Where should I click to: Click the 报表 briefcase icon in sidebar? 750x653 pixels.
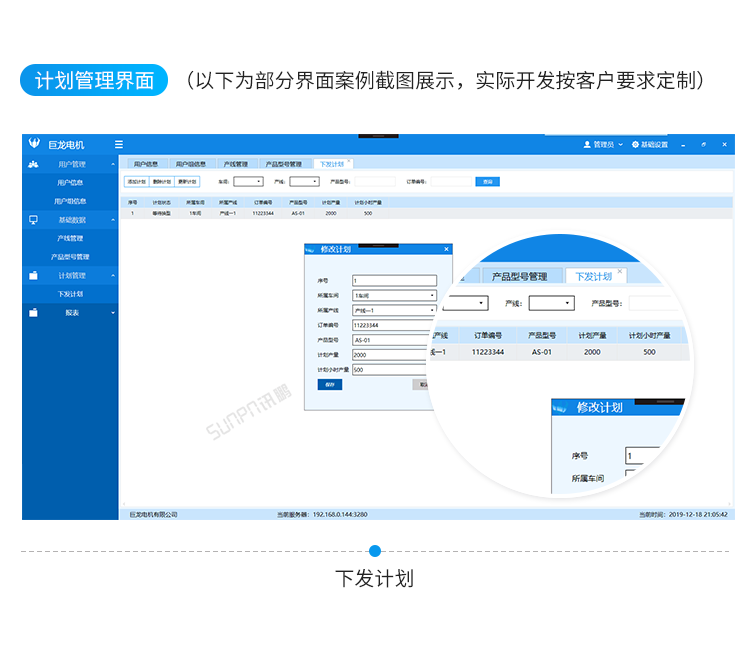click(x=33, y=313)
